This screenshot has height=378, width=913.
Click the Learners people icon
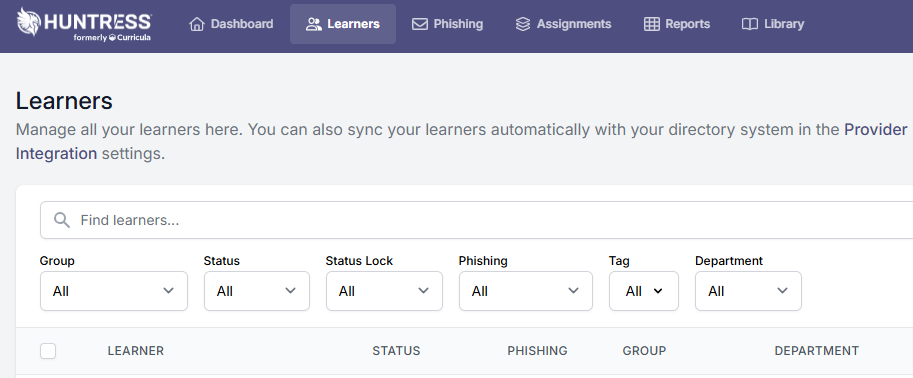click(314, 24)
